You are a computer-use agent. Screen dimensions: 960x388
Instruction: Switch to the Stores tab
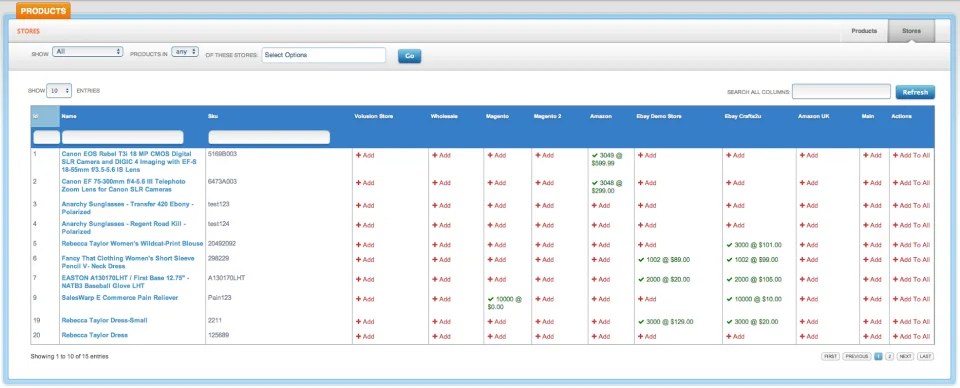point(911,31)
